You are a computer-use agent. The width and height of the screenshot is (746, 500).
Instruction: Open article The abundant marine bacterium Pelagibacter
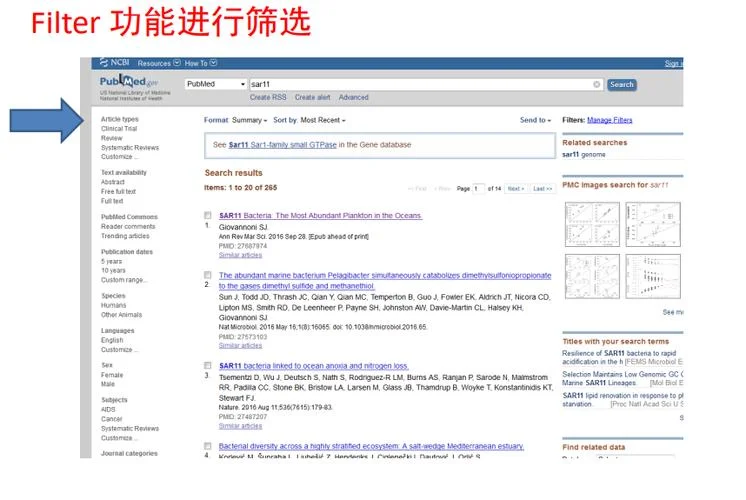[x=385, y=281]
